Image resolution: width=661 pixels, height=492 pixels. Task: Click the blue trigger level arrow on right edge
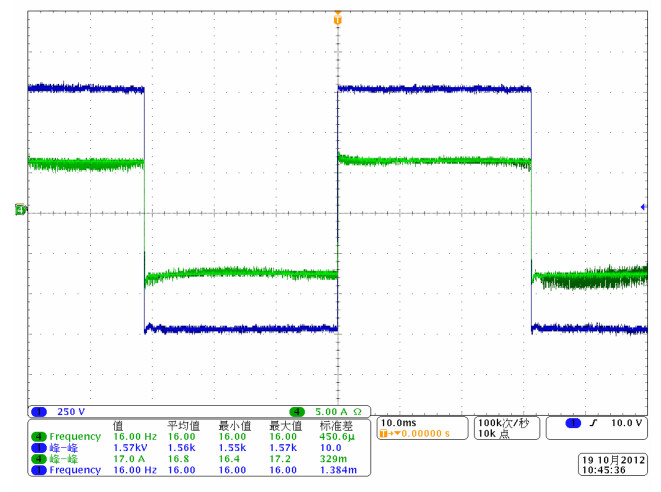coord(642,207)
